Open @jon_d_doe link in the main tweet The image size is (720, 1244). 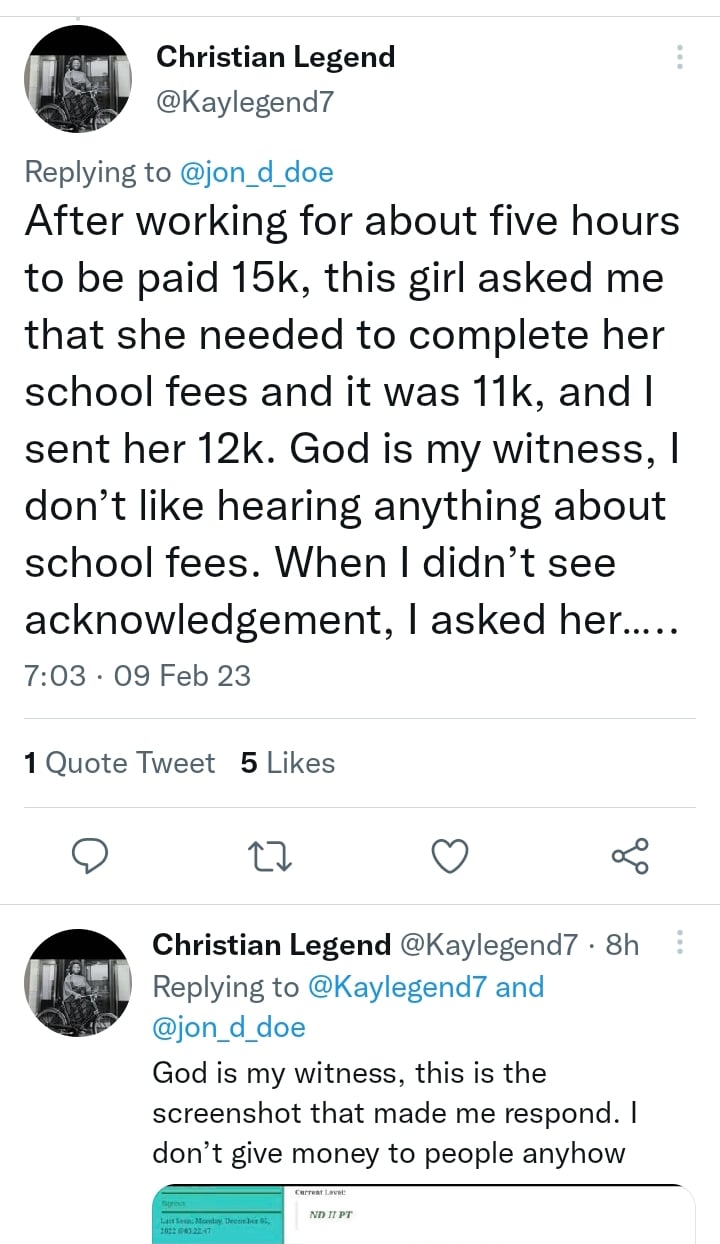(256, 173)
